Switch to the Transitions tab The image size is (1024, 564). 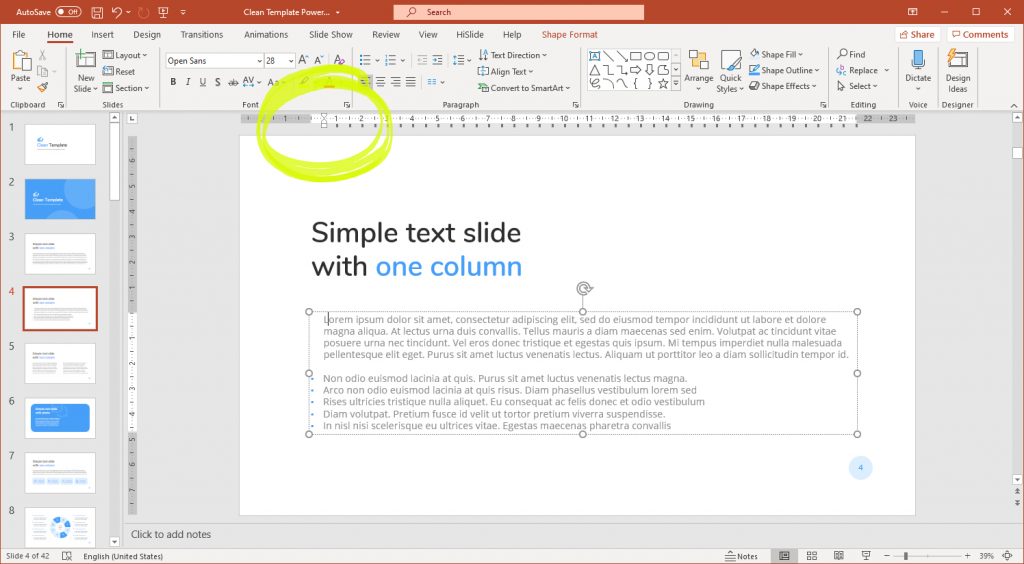[202, 35]
